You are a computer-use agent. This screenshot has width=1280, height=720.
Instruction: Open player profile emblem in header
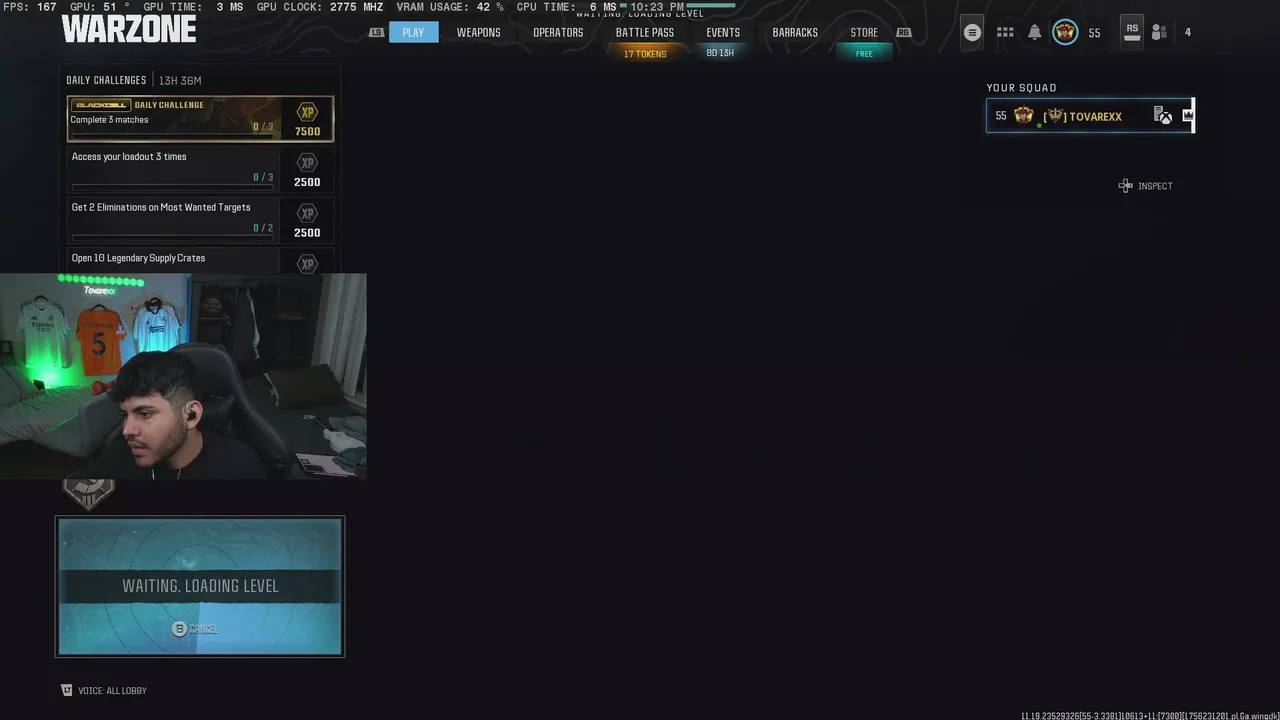point(1065,32)
